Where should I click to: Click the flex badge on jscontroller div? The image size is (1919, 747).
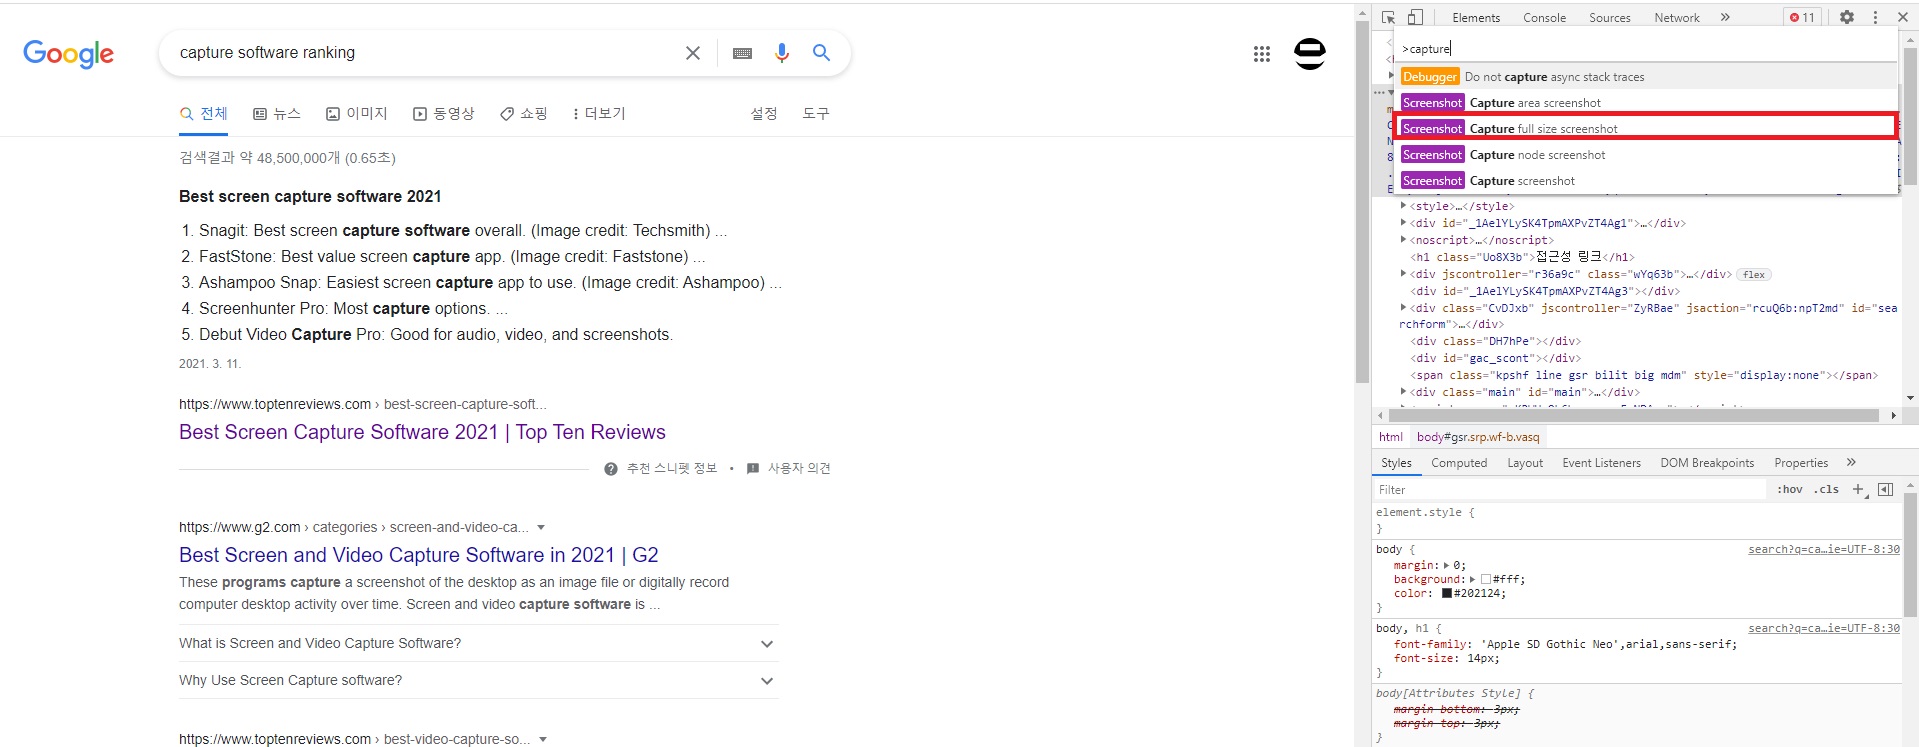coord(1754,274)
